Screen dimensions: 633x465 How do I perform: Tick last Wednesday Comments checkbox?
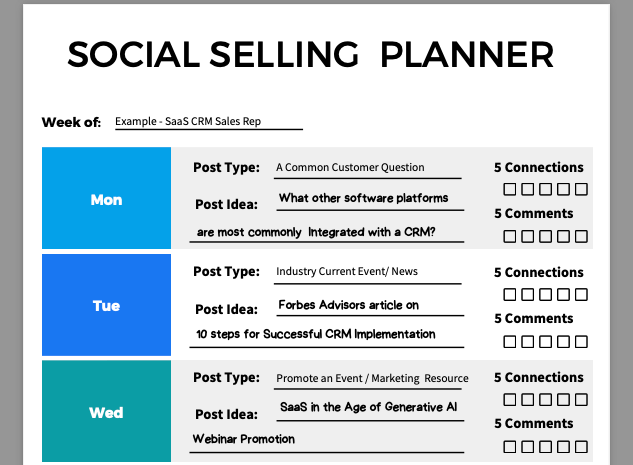click(x=581, y=447)
